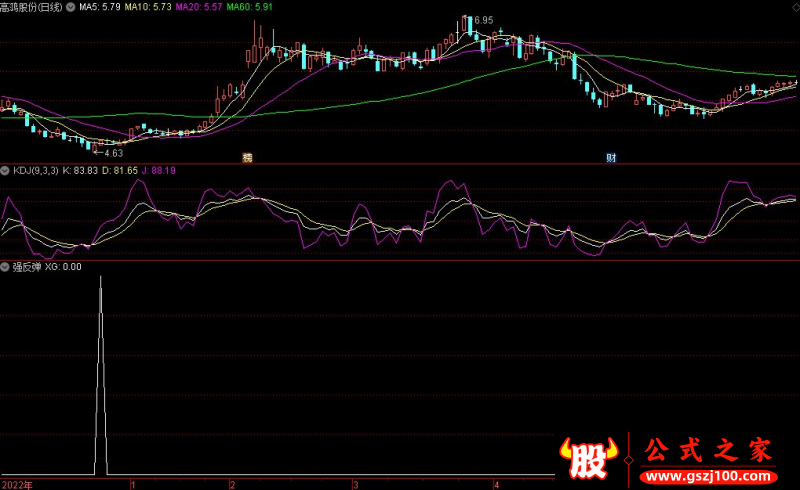Click the 强反弹 indicator name
The image size is (800, 490).
(x=25, y=267)
